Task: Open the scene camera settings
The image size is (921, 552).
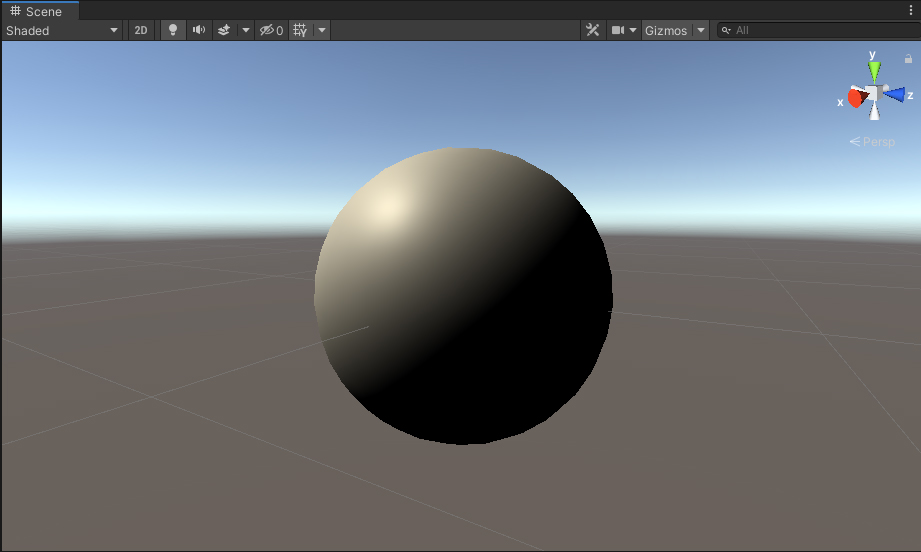Action: (624, 30)
